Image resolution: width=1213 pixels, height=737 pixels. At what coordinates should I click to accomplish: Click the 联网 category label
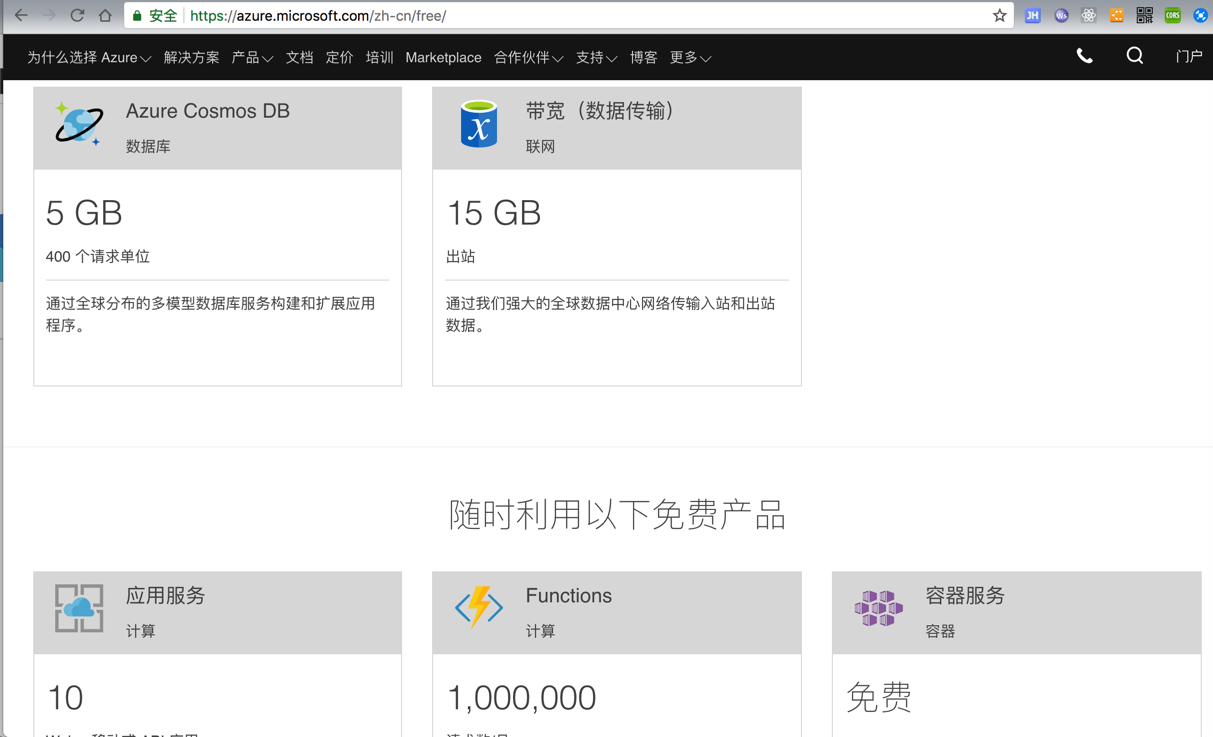tap(540, 146)
